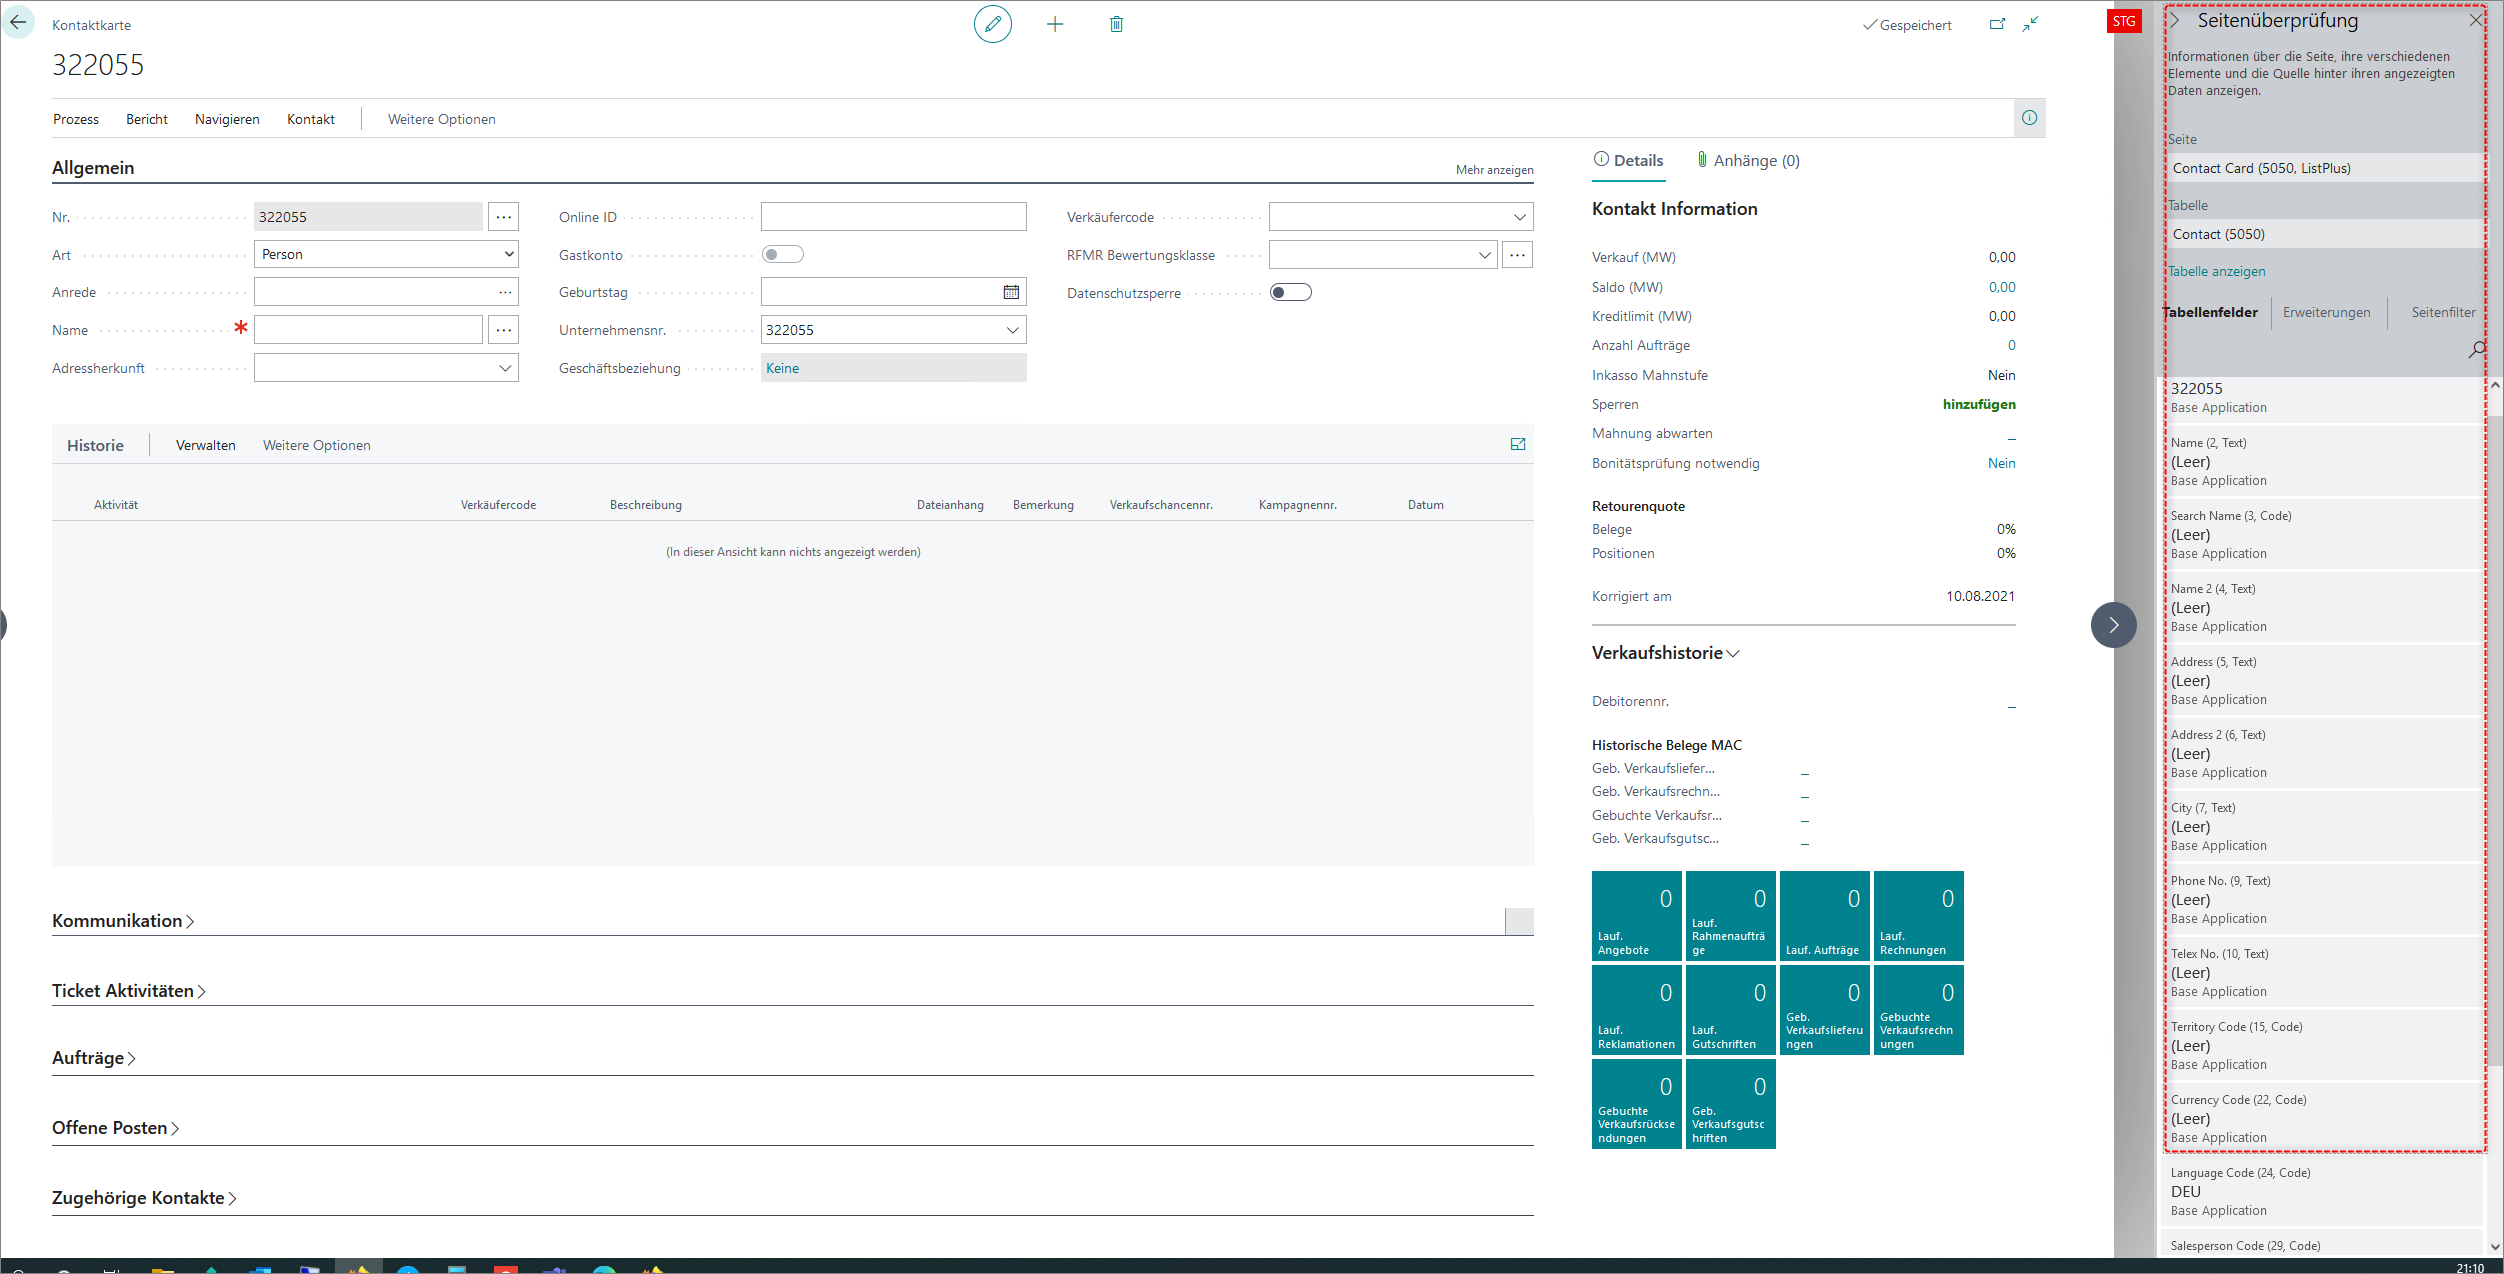Expand the Historie part to full view

(x=1518, y=444)
